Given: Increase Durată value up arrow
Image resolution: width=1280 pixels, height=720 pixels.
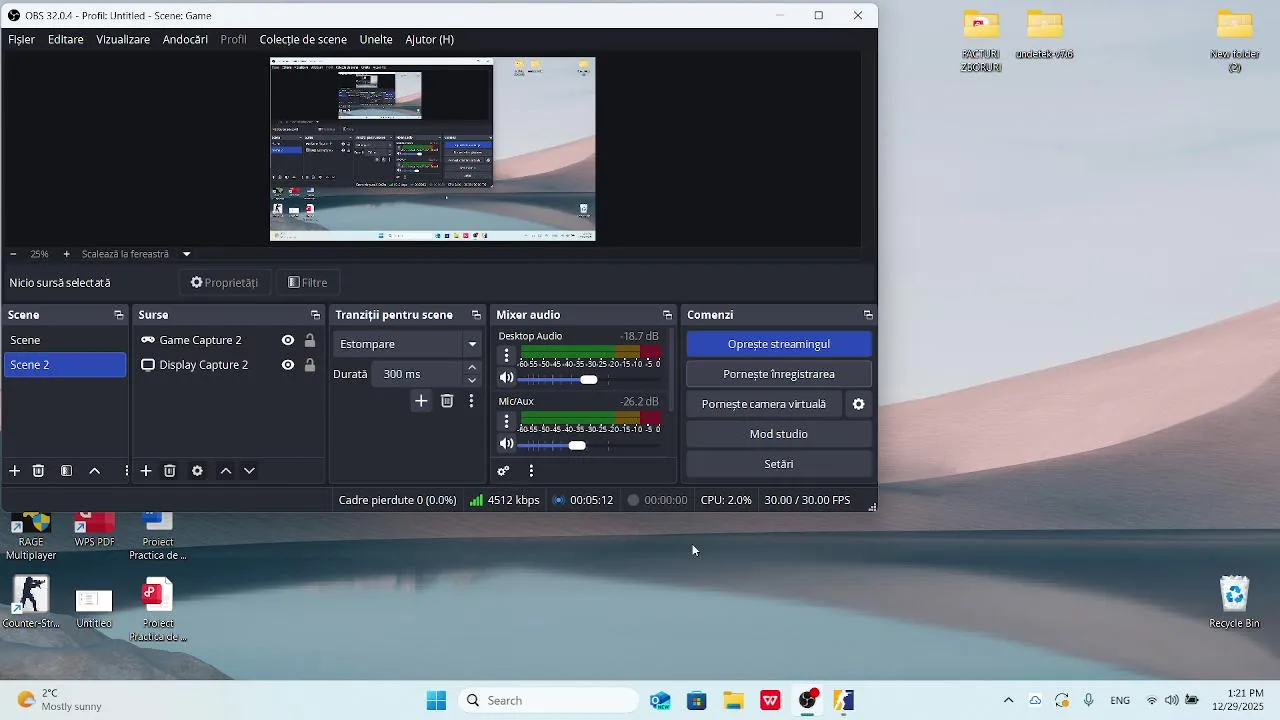Looking at the screenshot, I should (x=472, y=368).
